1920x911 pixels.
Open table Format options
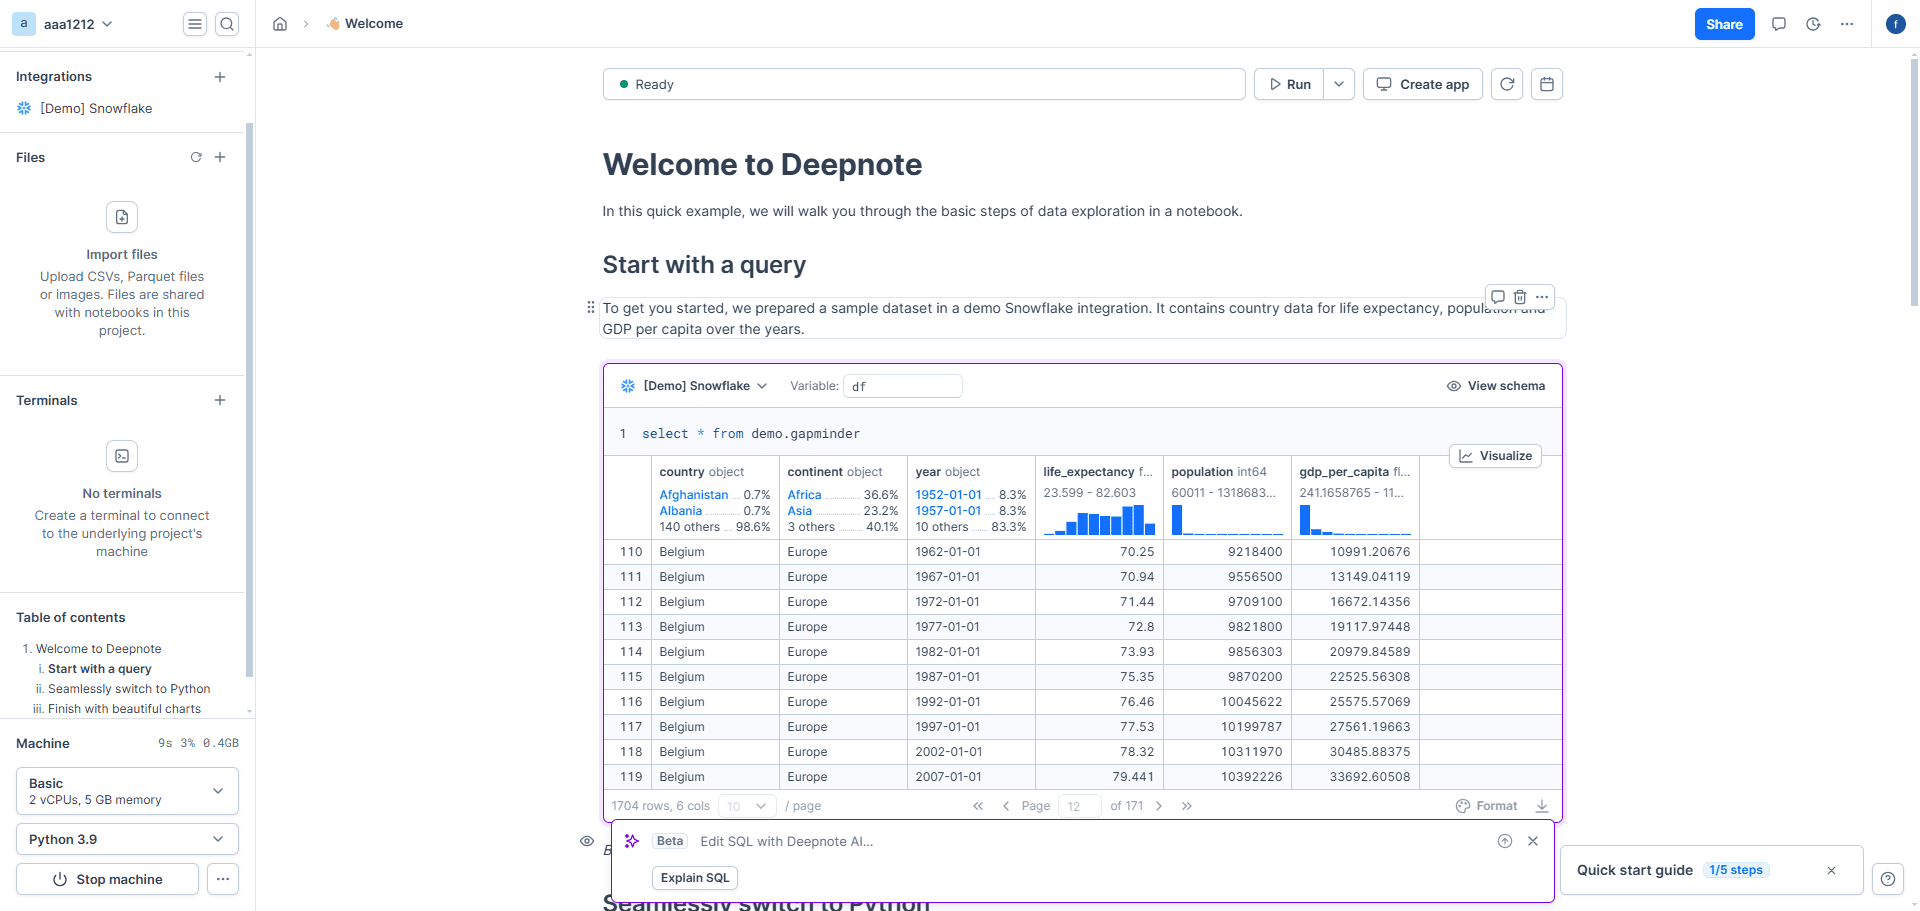[1486, 806]
